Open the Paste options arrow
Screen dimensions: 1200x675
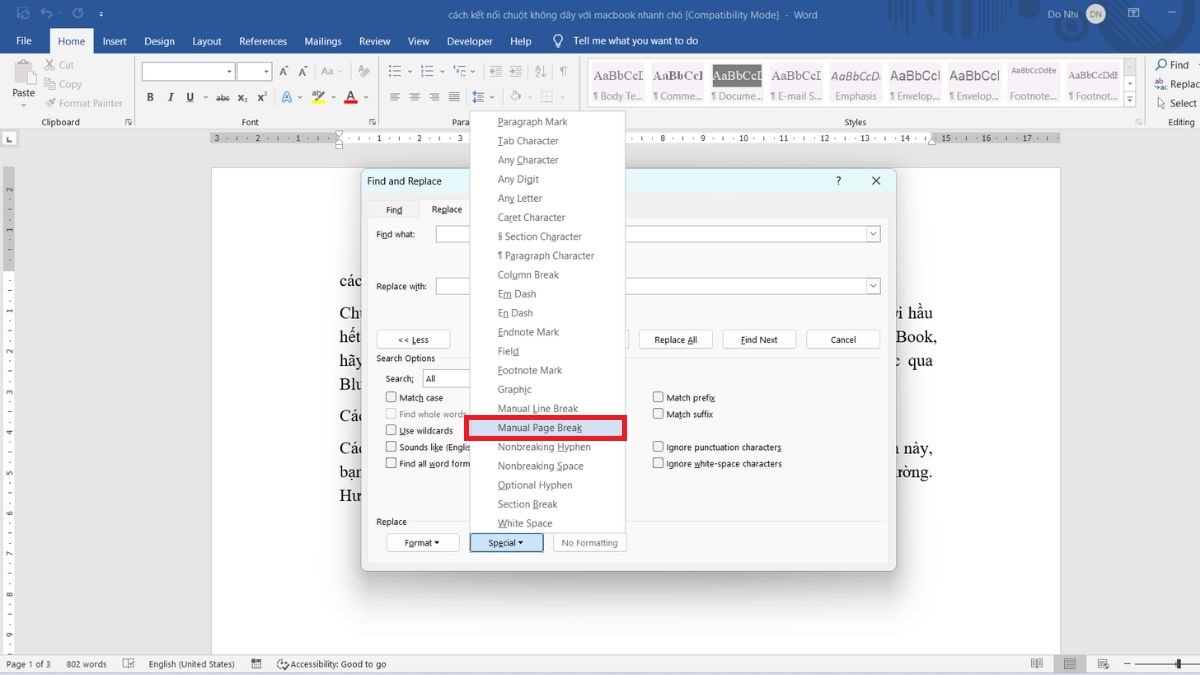point(23,106)
